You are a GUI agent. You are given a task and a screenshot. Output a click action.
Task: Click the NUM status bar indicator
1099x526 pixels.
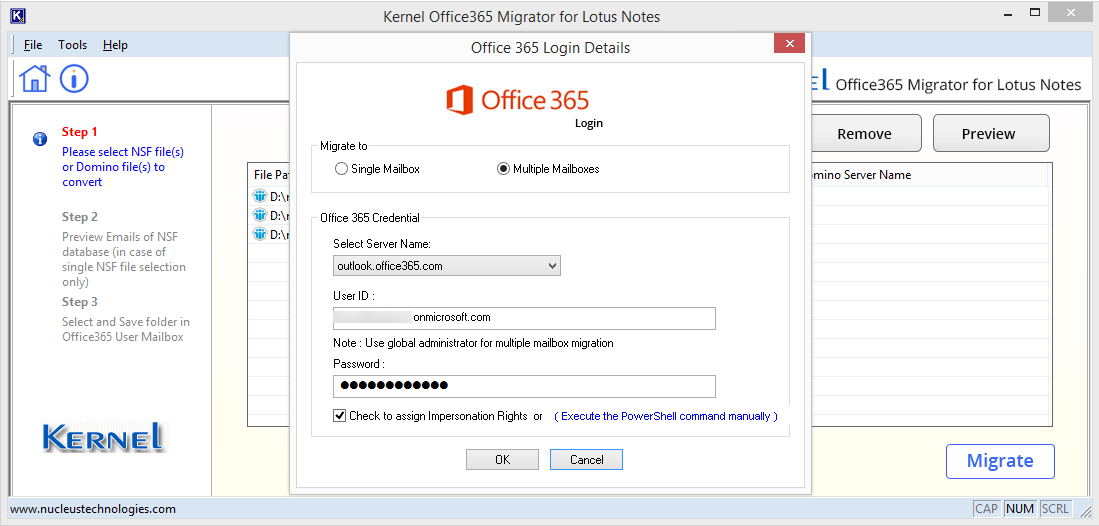point(1020,509)
